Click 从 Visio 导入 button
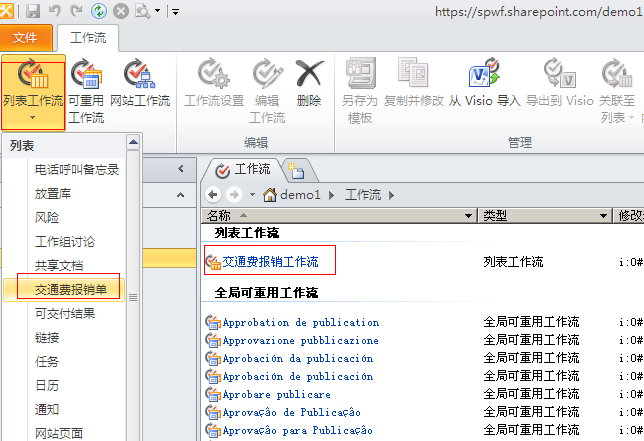644x441 pixels. [485, 84]
